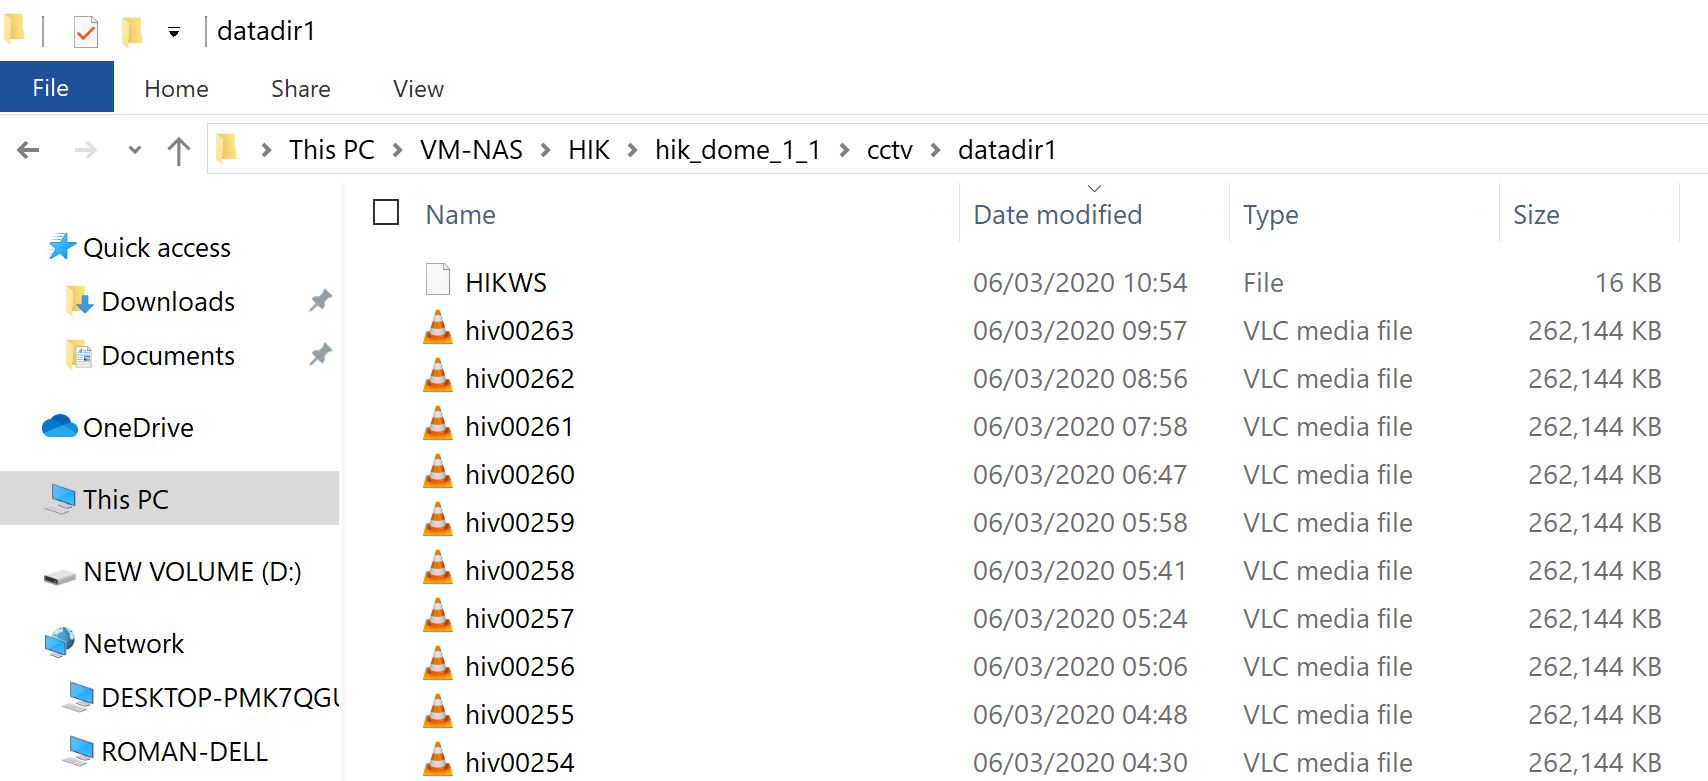Sort files by Date modified column
Image resolution: width=1708 pixels, height=781 pixels.
coord(1057,215)
